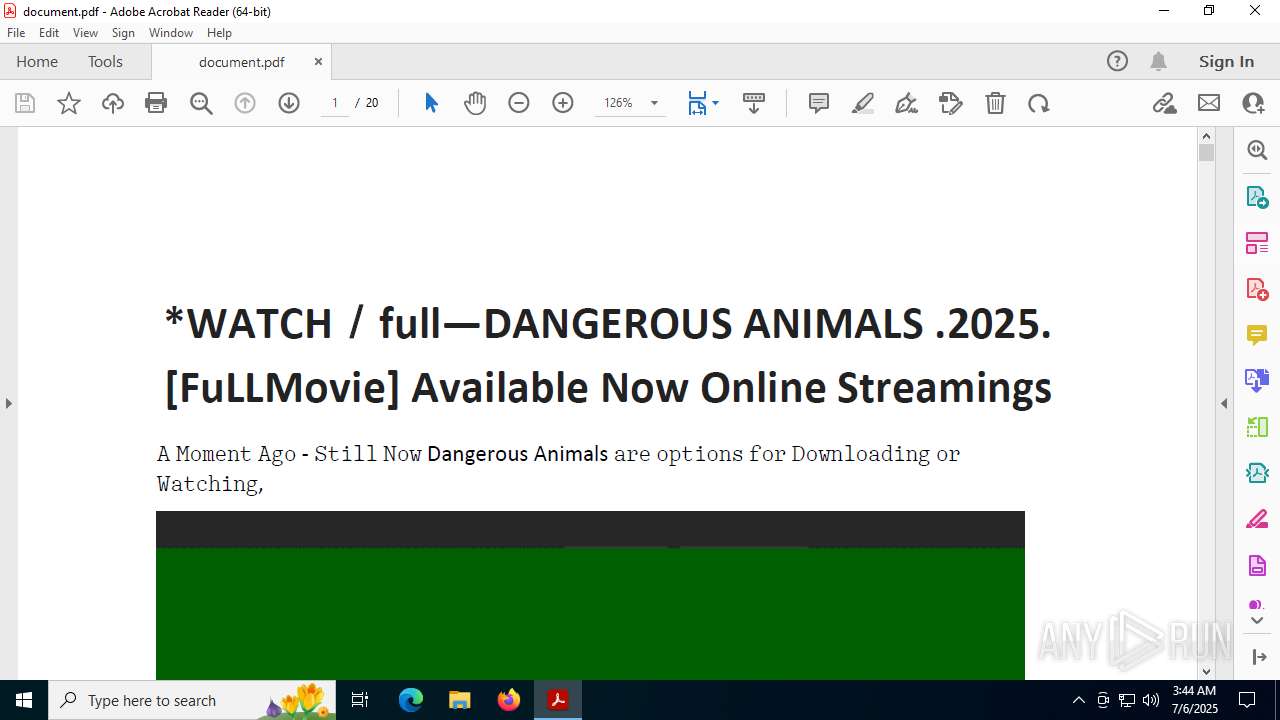Open the File menu
The image size is (1280, 720).
pyautogui.click(x=16, y=33)
